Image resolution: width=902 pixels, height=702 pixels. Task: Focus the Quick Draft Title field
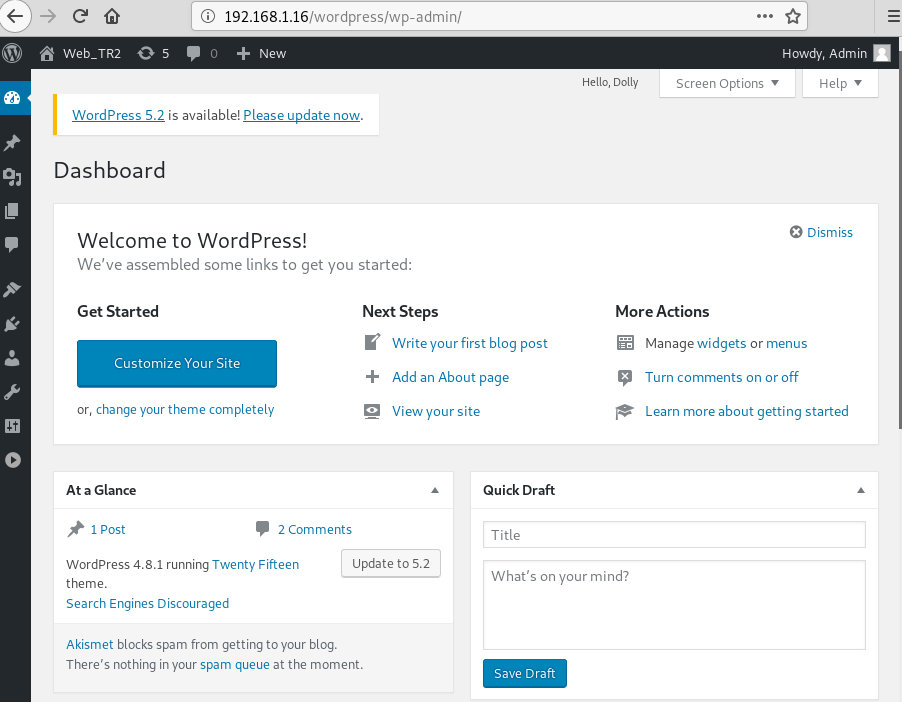674,535
